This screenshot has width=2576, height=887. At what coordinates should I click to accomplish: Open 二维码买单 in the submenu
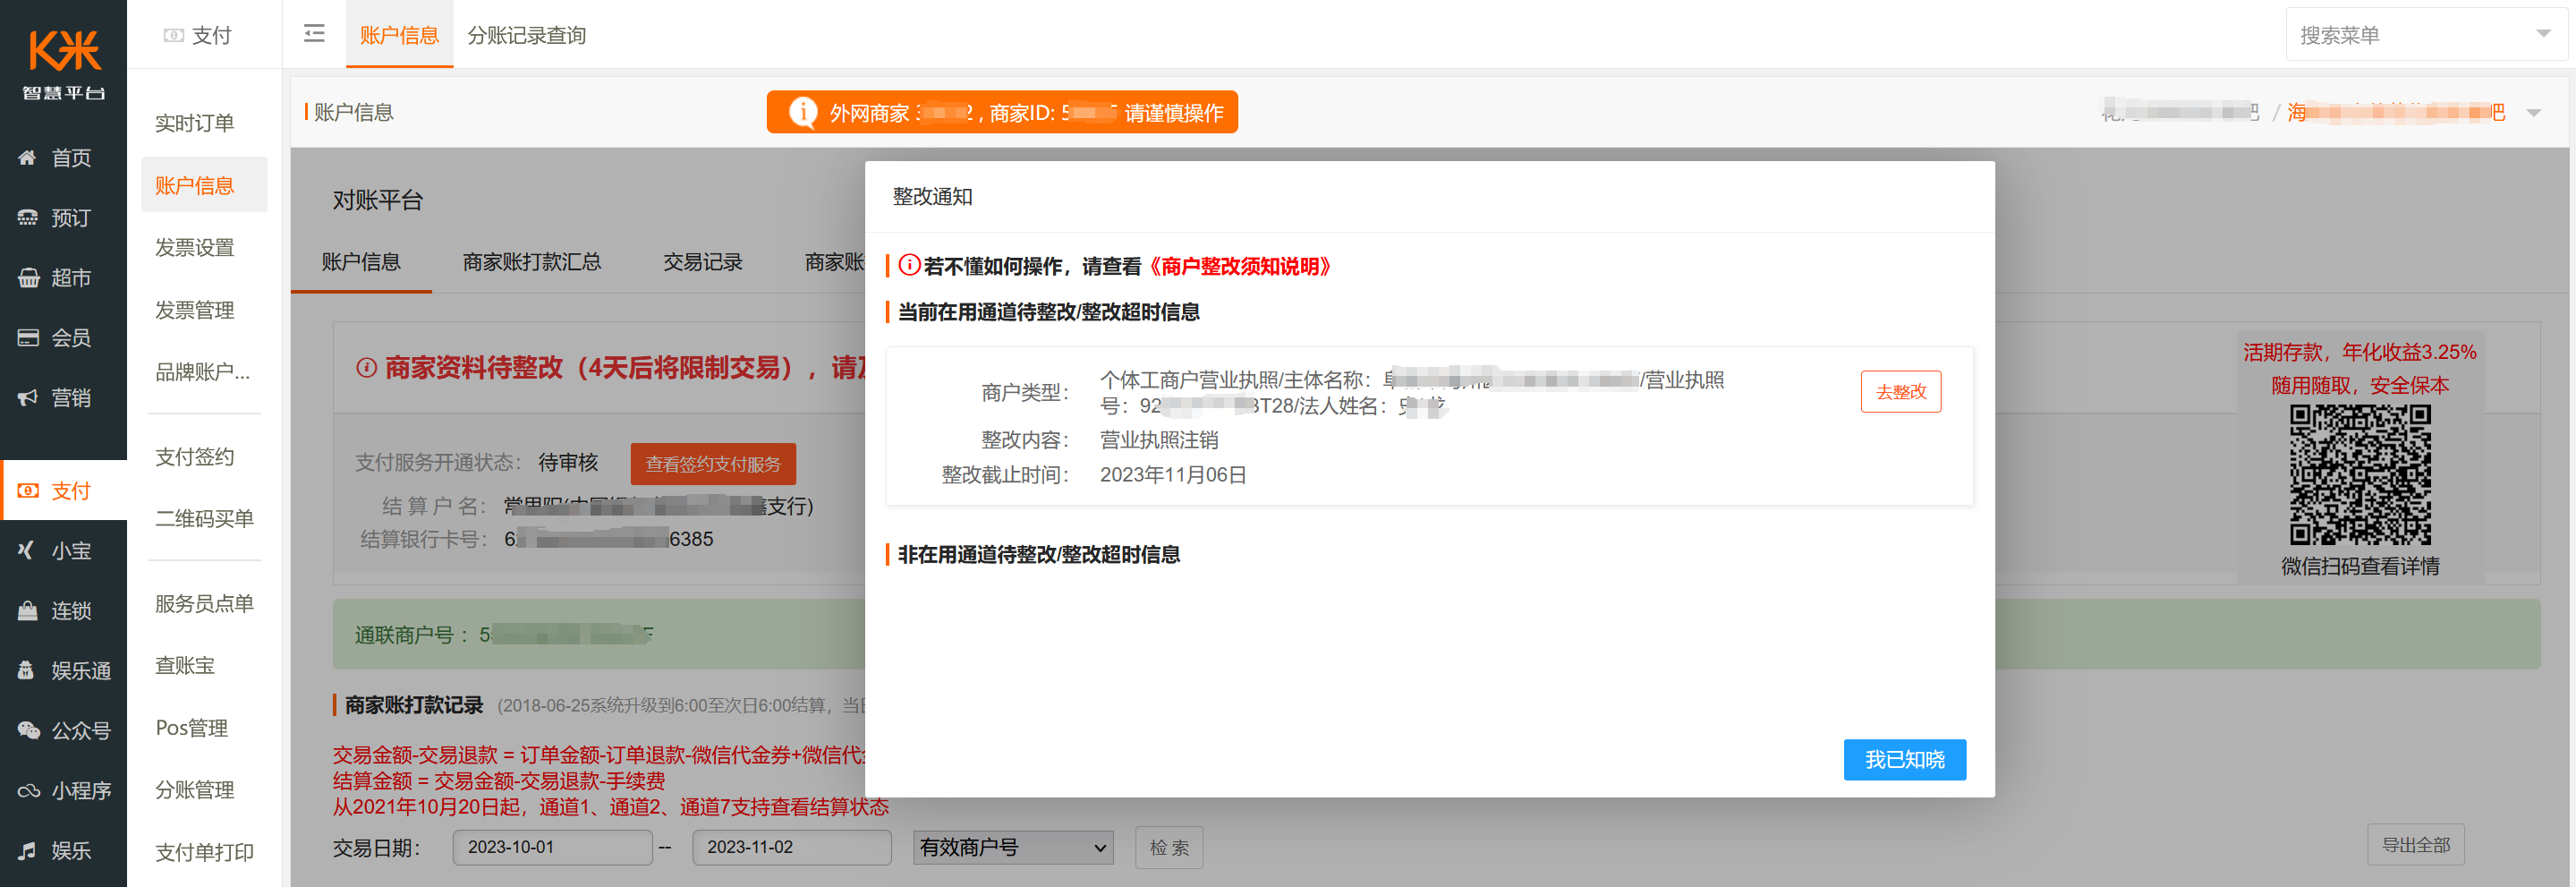[x=205, y=518]
